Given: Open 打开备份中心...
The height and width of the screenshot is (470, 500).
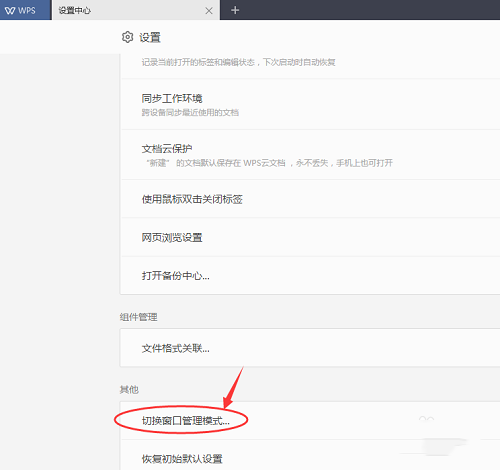Looking at the screenshot, I should click(x=310, y=276).
